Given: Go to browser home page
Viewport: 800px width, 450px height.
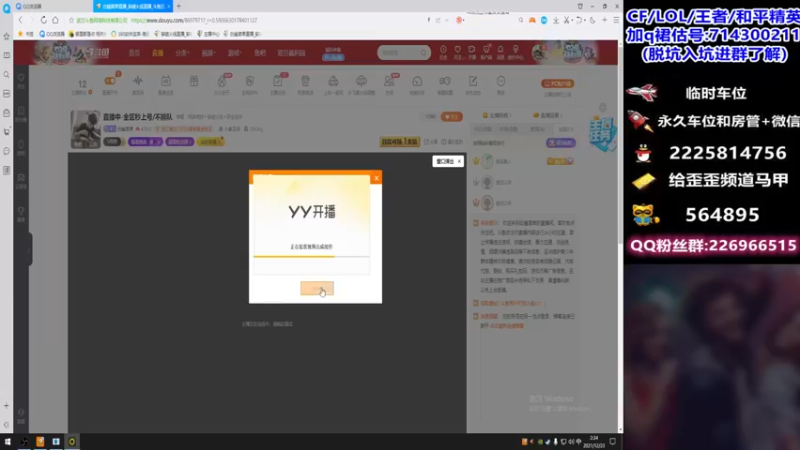Looking at the screenshot, I should [55, 20].
